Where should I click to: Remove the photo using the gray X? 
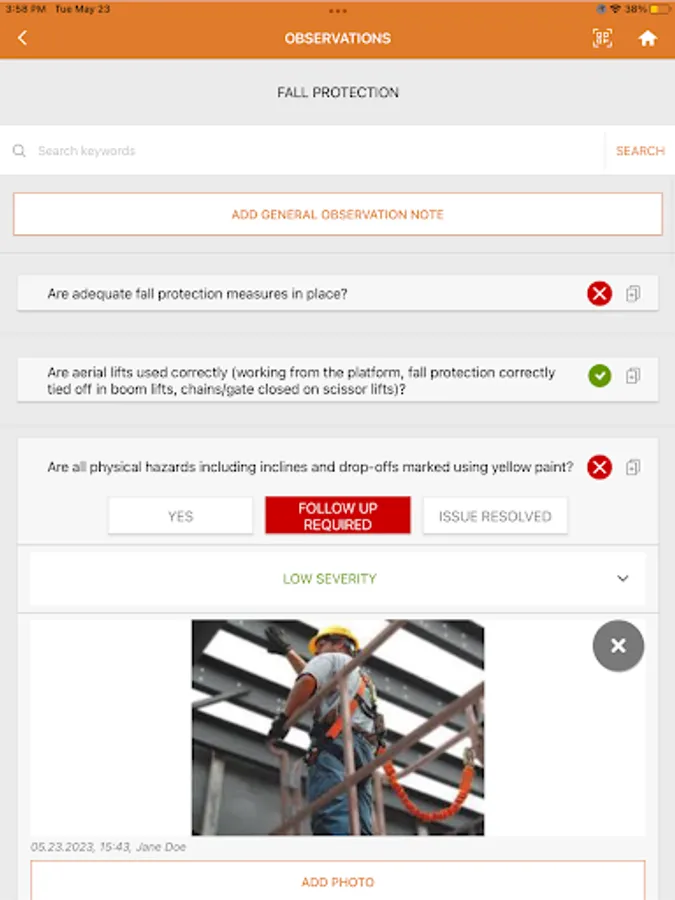click(x=618, y=646)
